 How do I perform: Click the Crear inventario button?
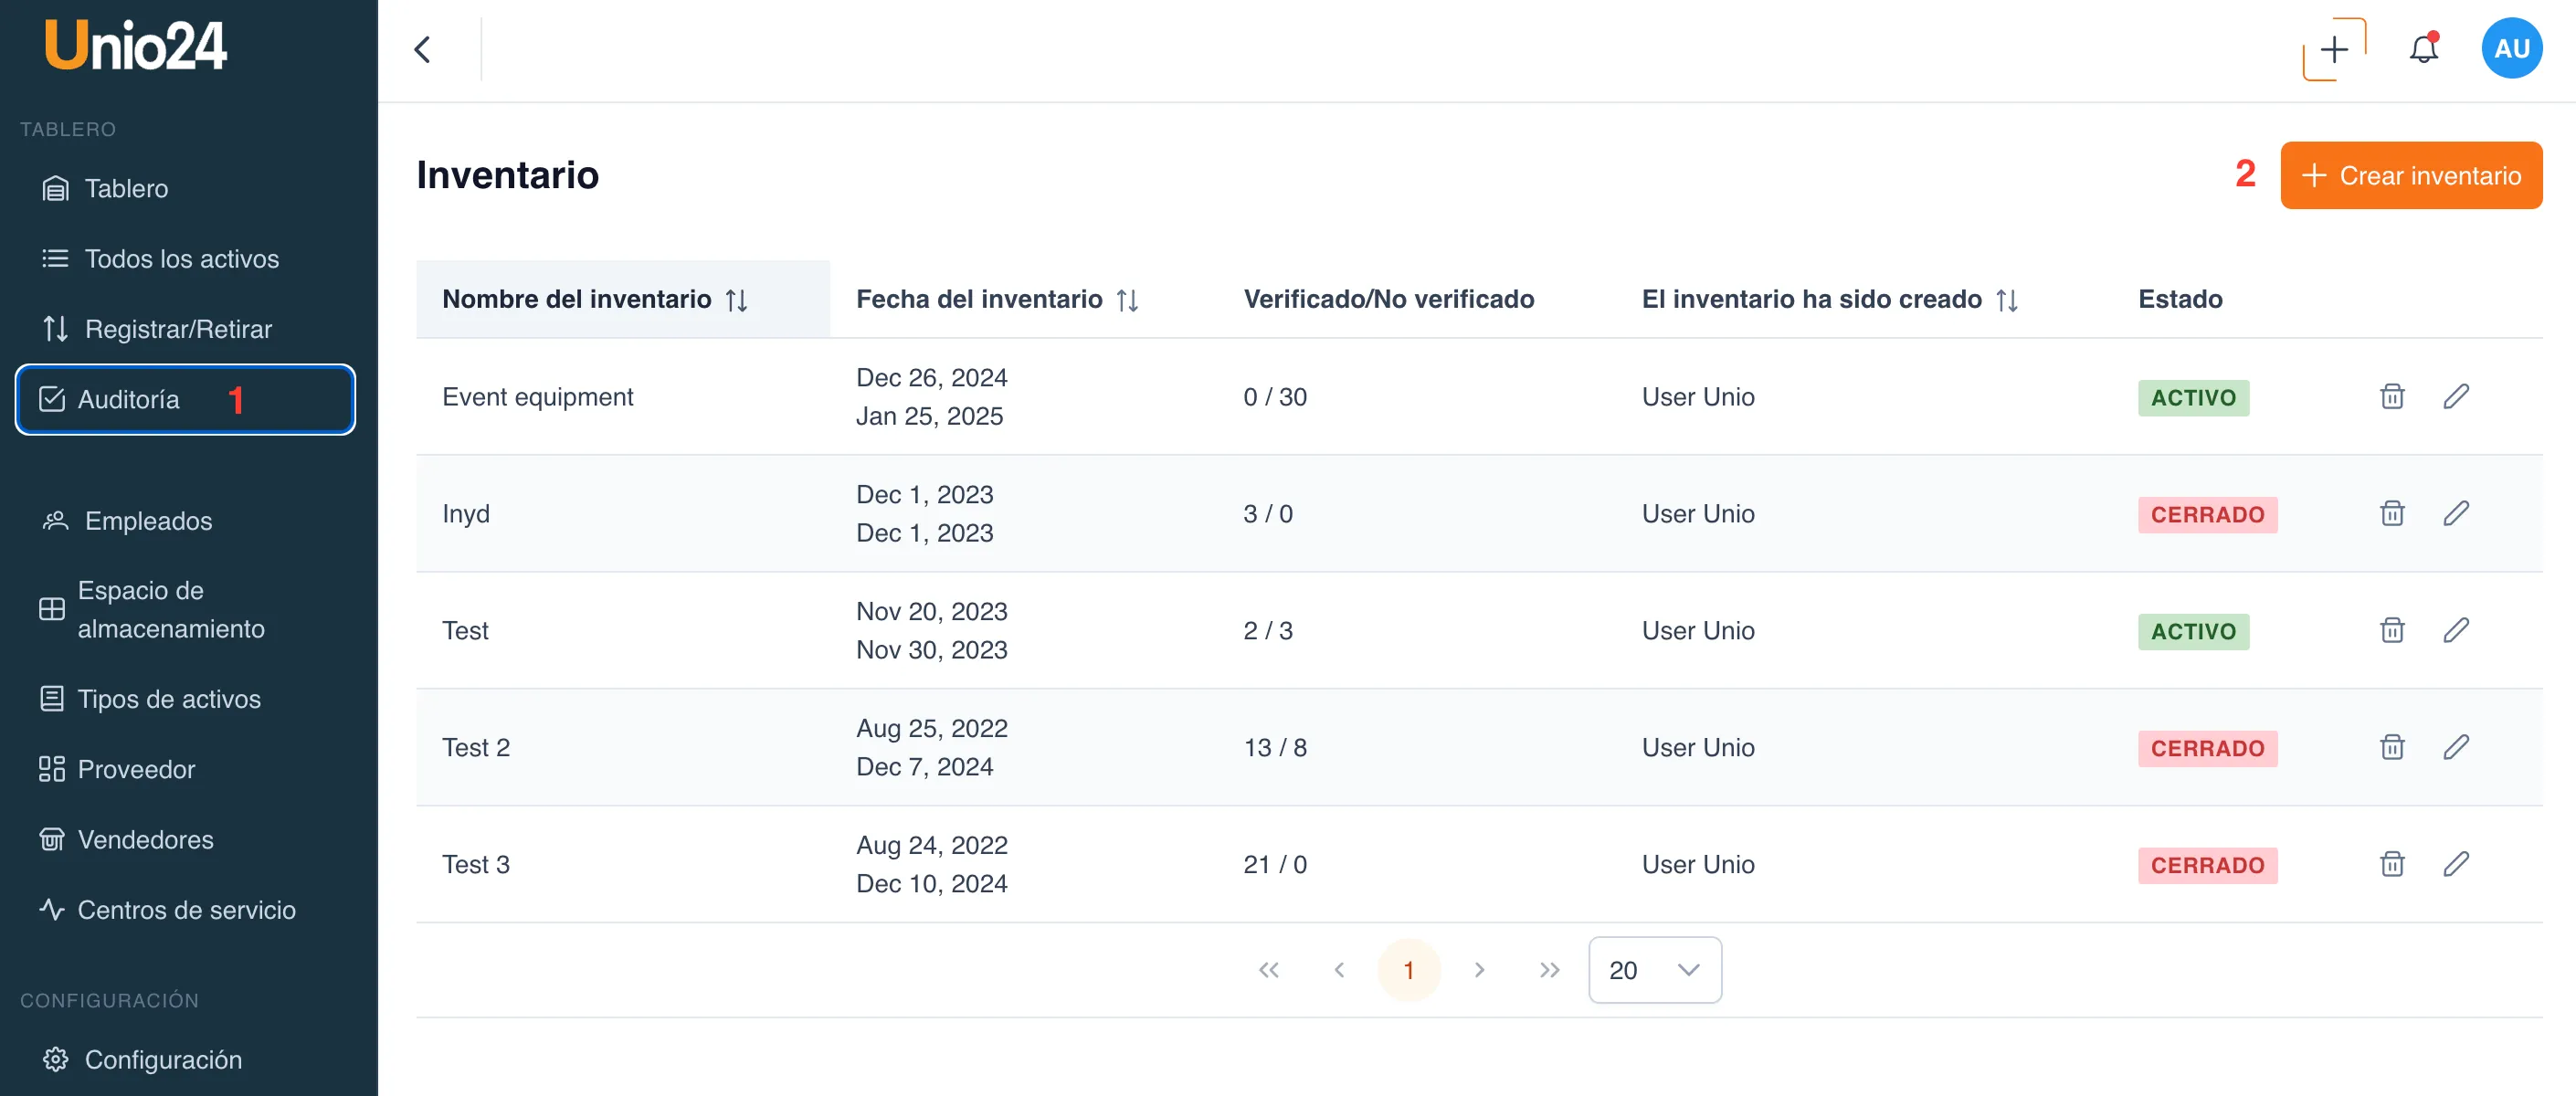(2410, 176)
